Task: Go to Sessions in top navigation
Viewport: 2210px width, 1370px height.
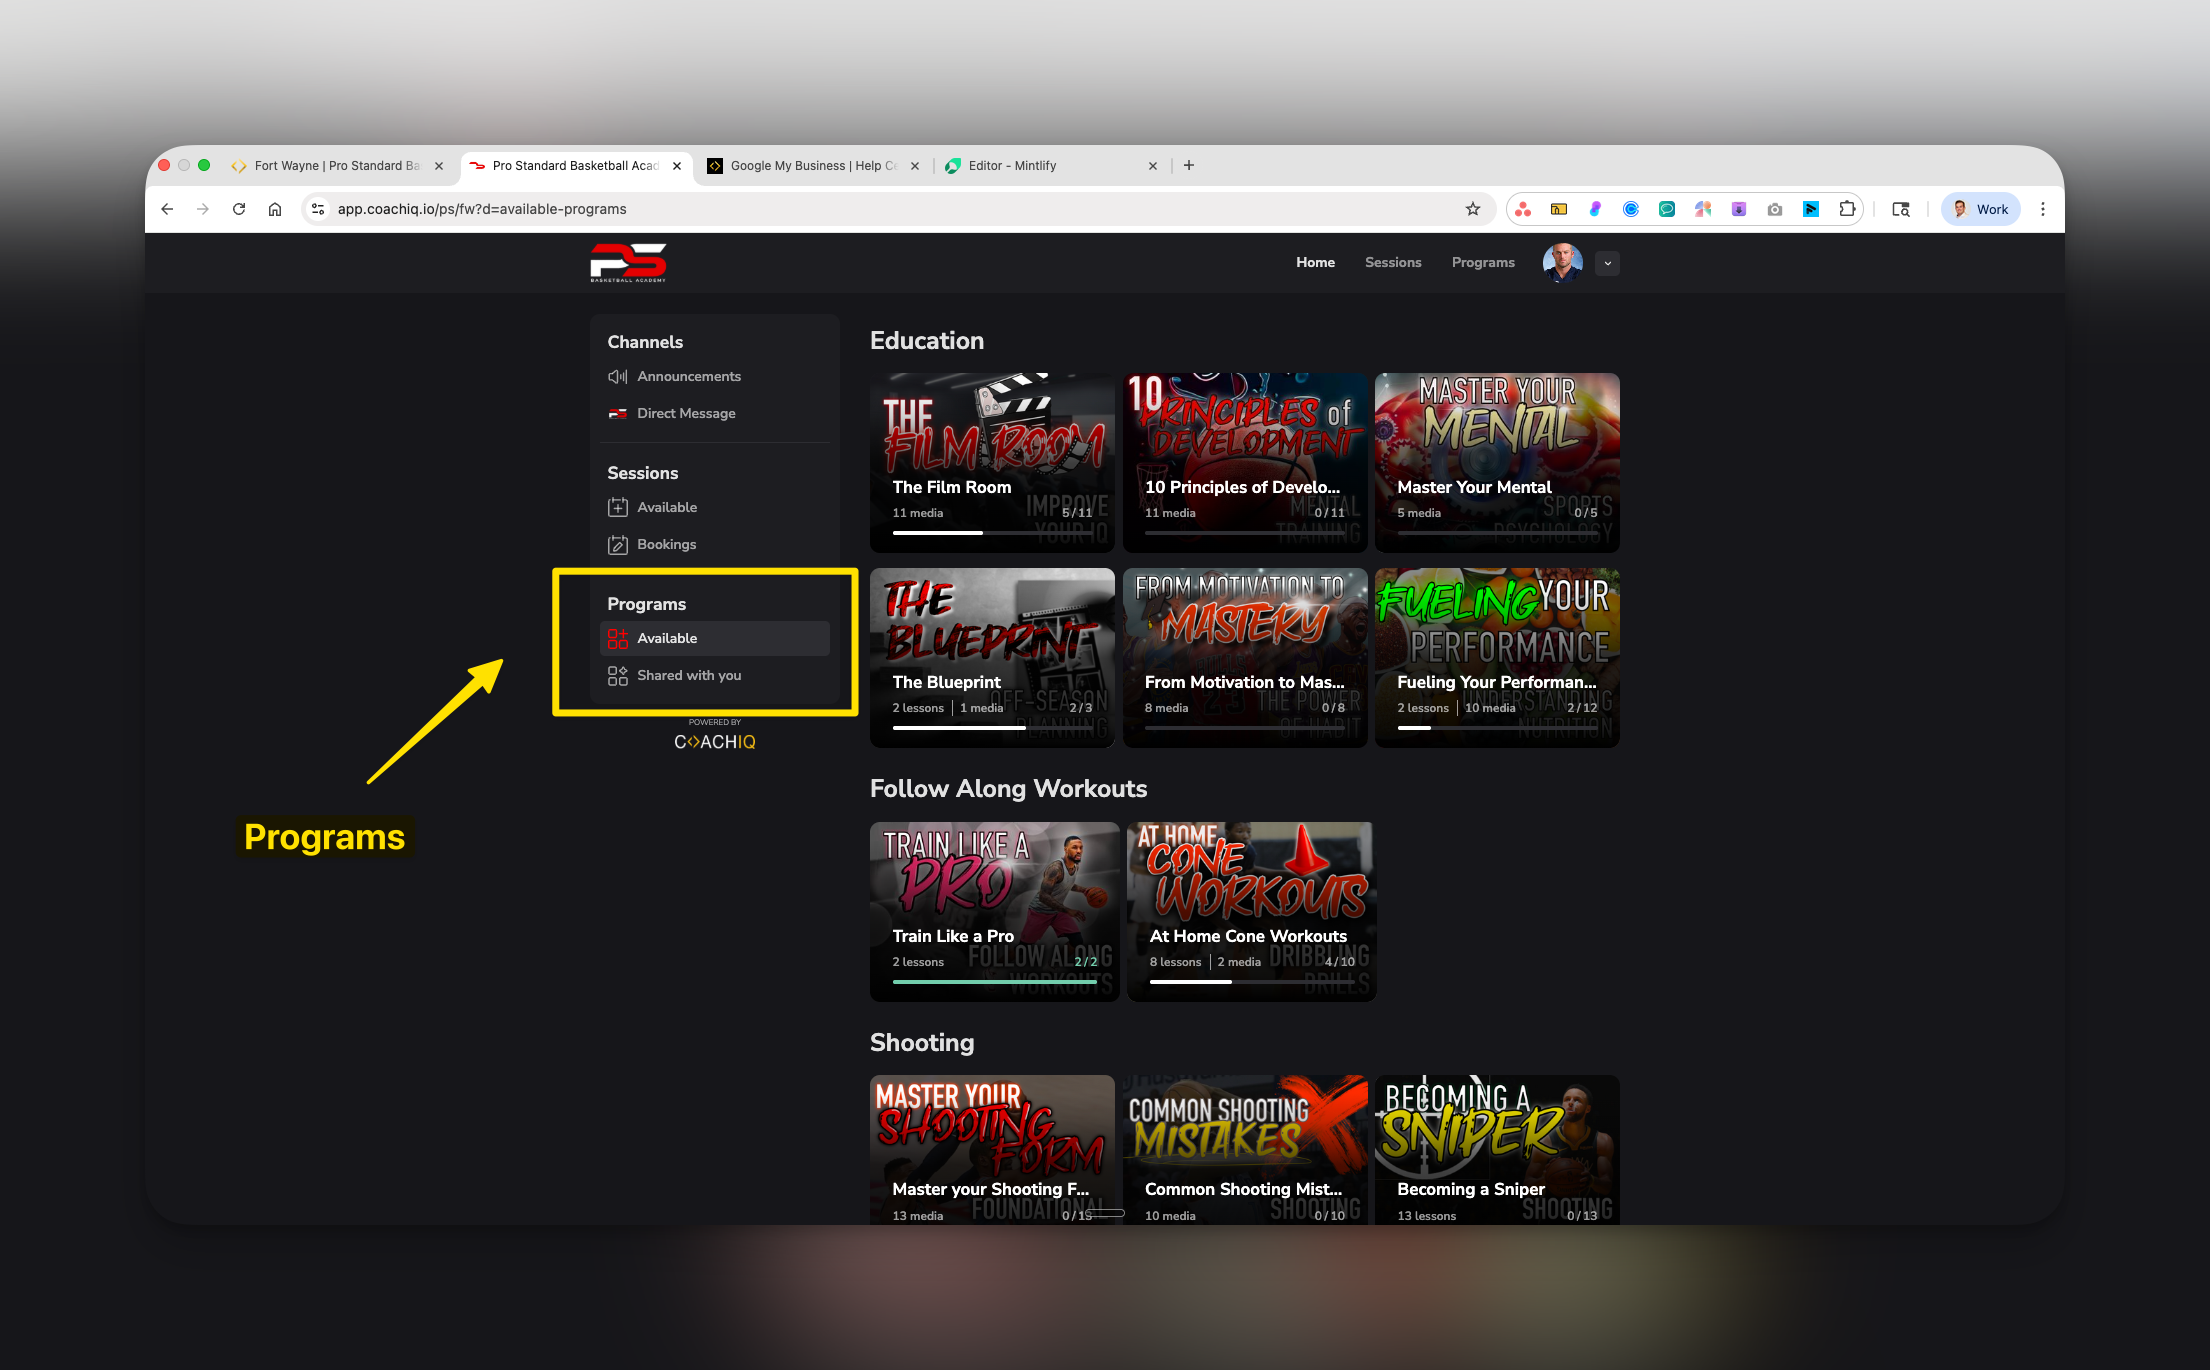Action: [x=1392, y=263]
